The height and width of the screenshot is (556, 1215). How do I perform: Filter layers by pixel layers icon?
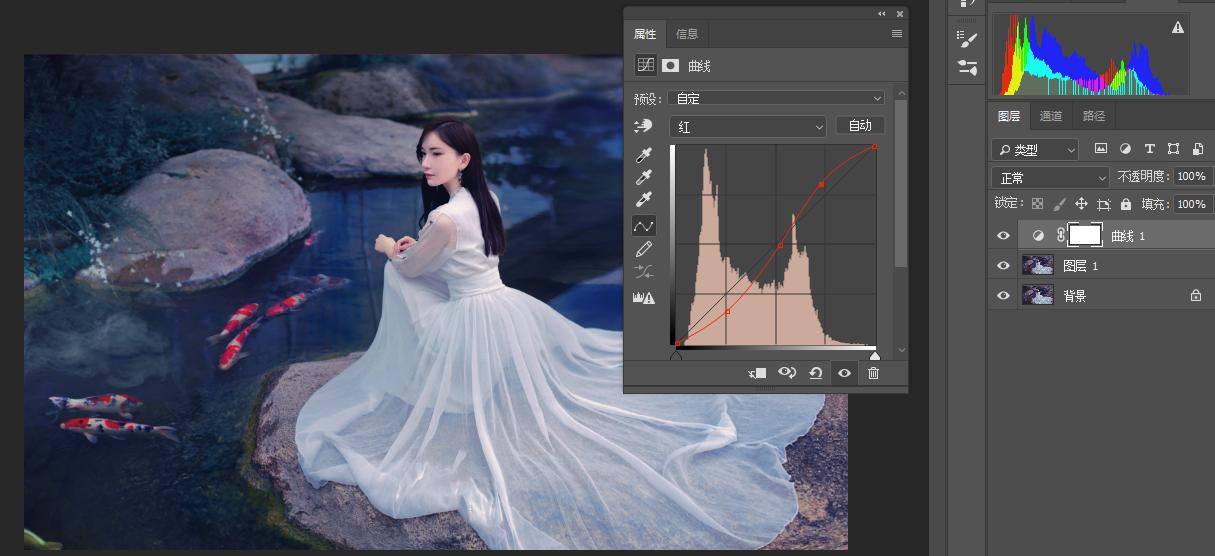(x=1101, y=149)
